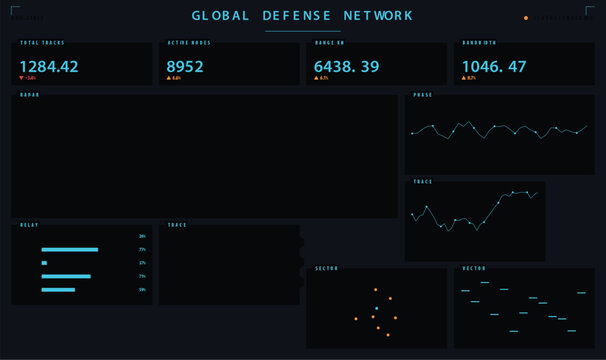Click the Relay panel label
606x360 pixels.
29,225
